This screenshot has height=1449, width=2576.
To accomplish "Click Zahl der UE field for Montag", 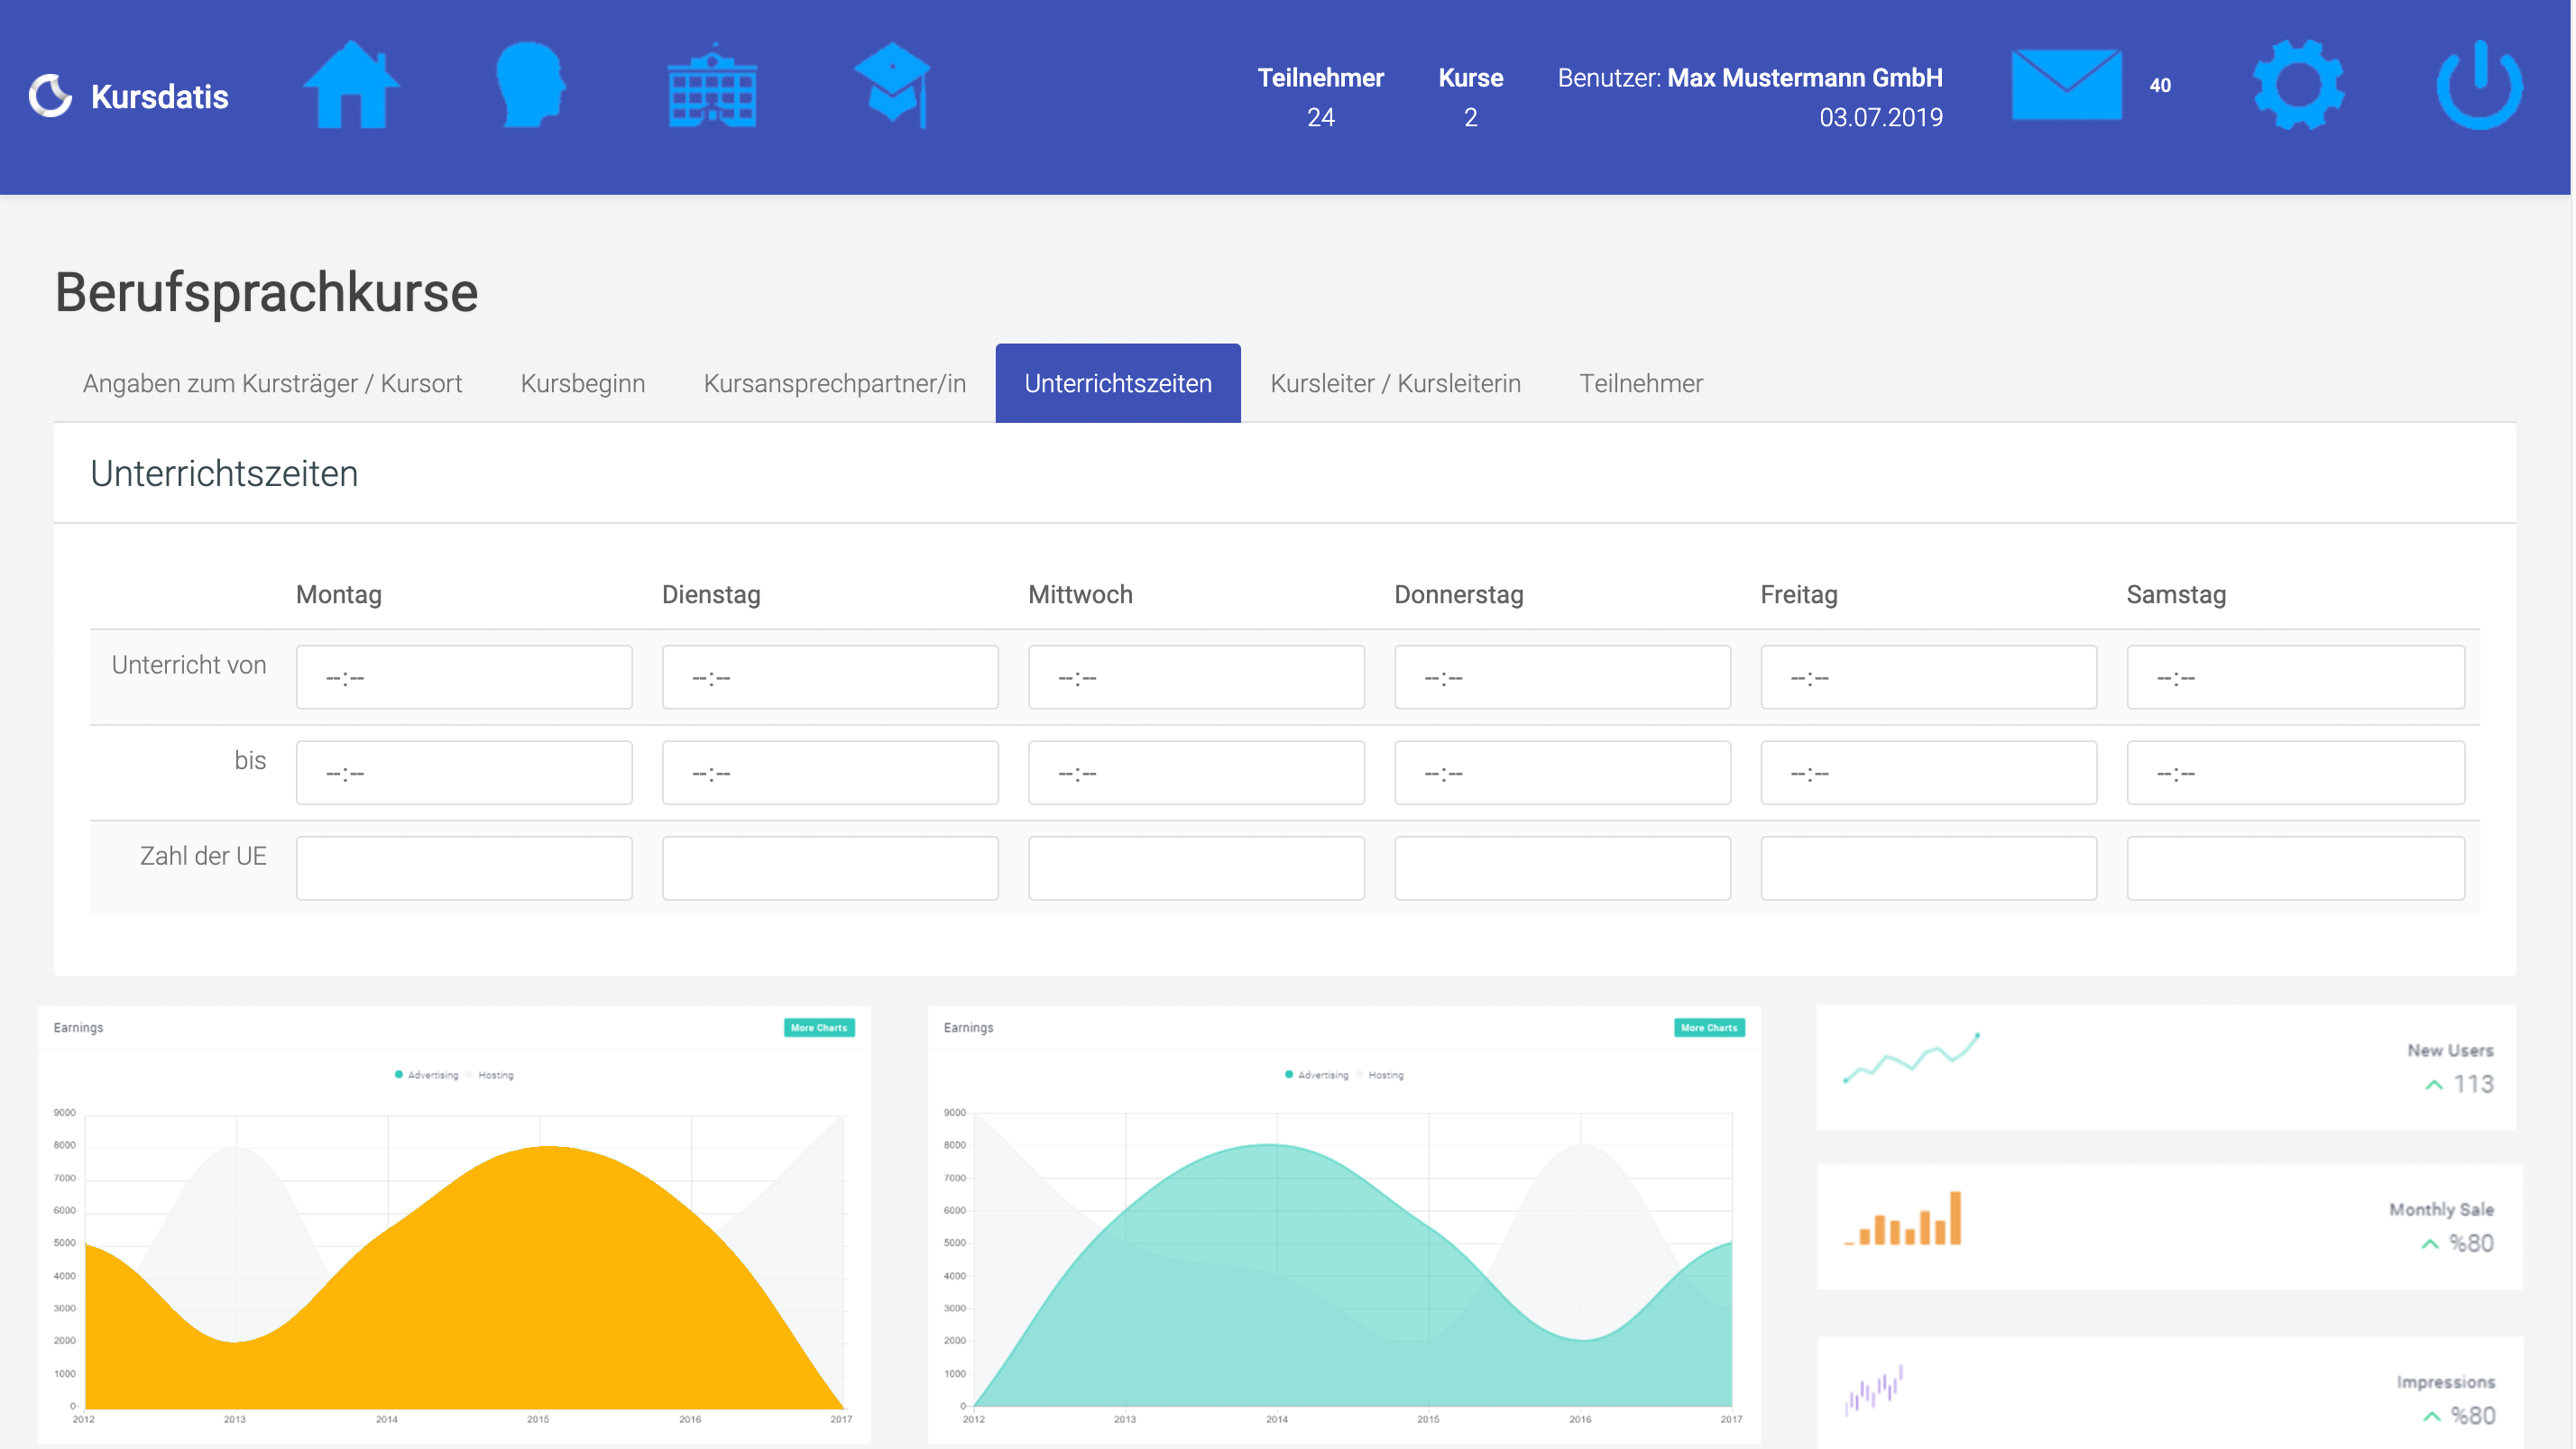I will point(464,868).
